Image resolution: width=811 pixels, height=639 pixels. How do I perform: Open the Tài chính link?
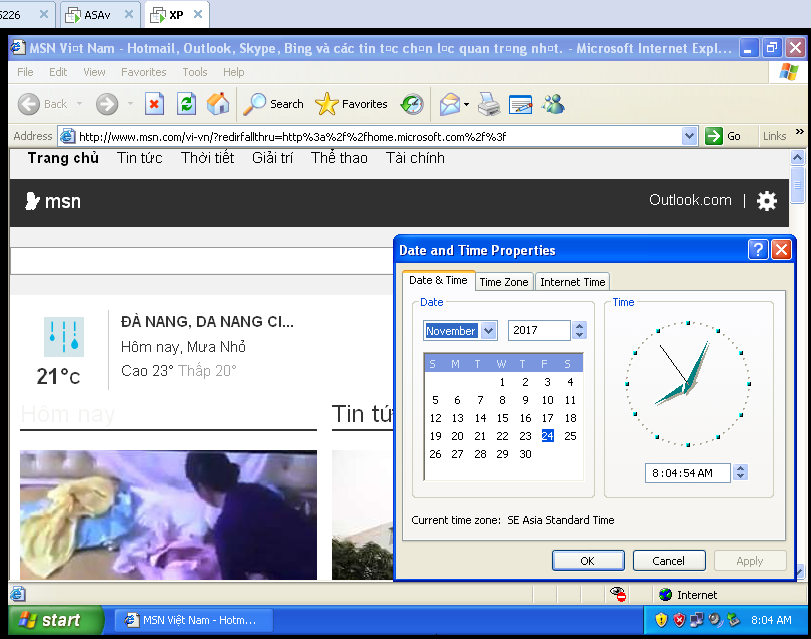[415, 158]
